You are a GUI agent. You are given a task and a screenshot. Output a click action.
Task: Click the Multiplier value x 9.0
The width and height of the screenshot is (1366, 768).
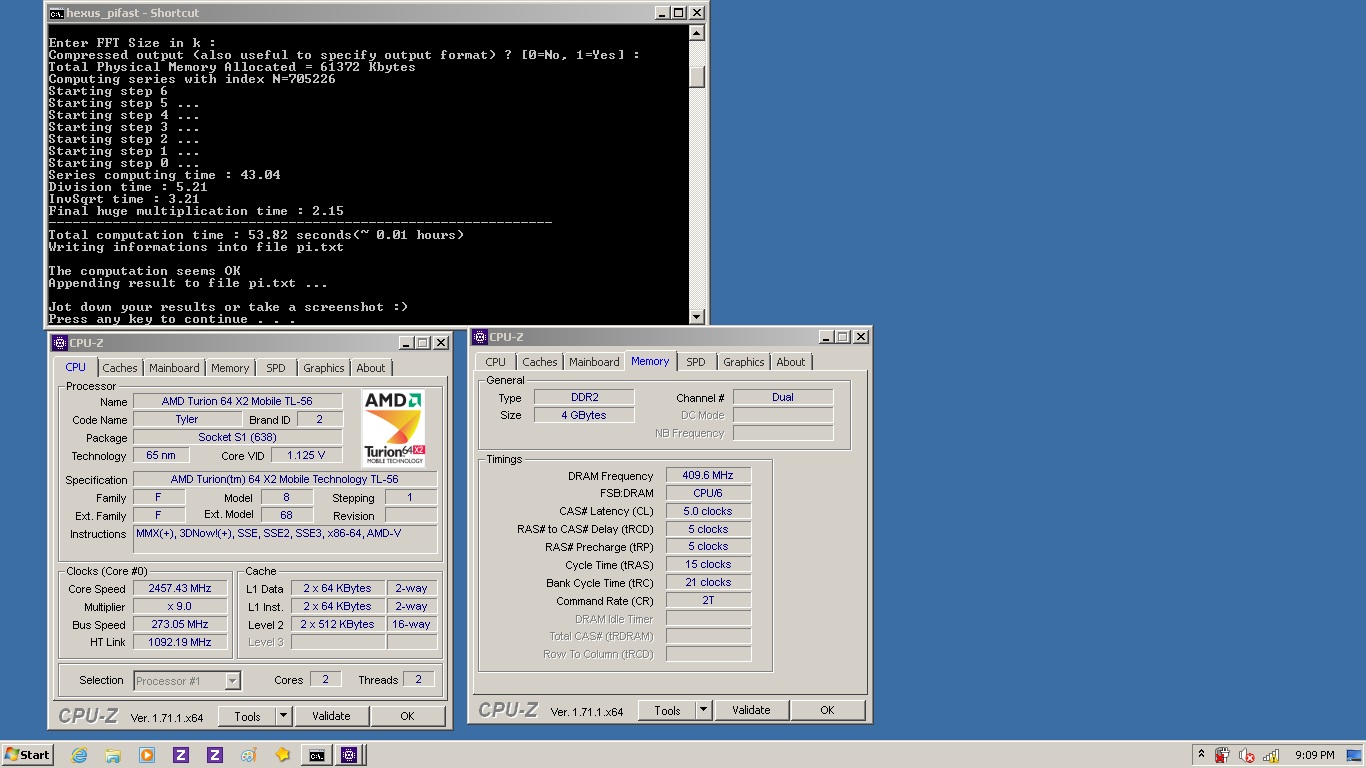180,607
